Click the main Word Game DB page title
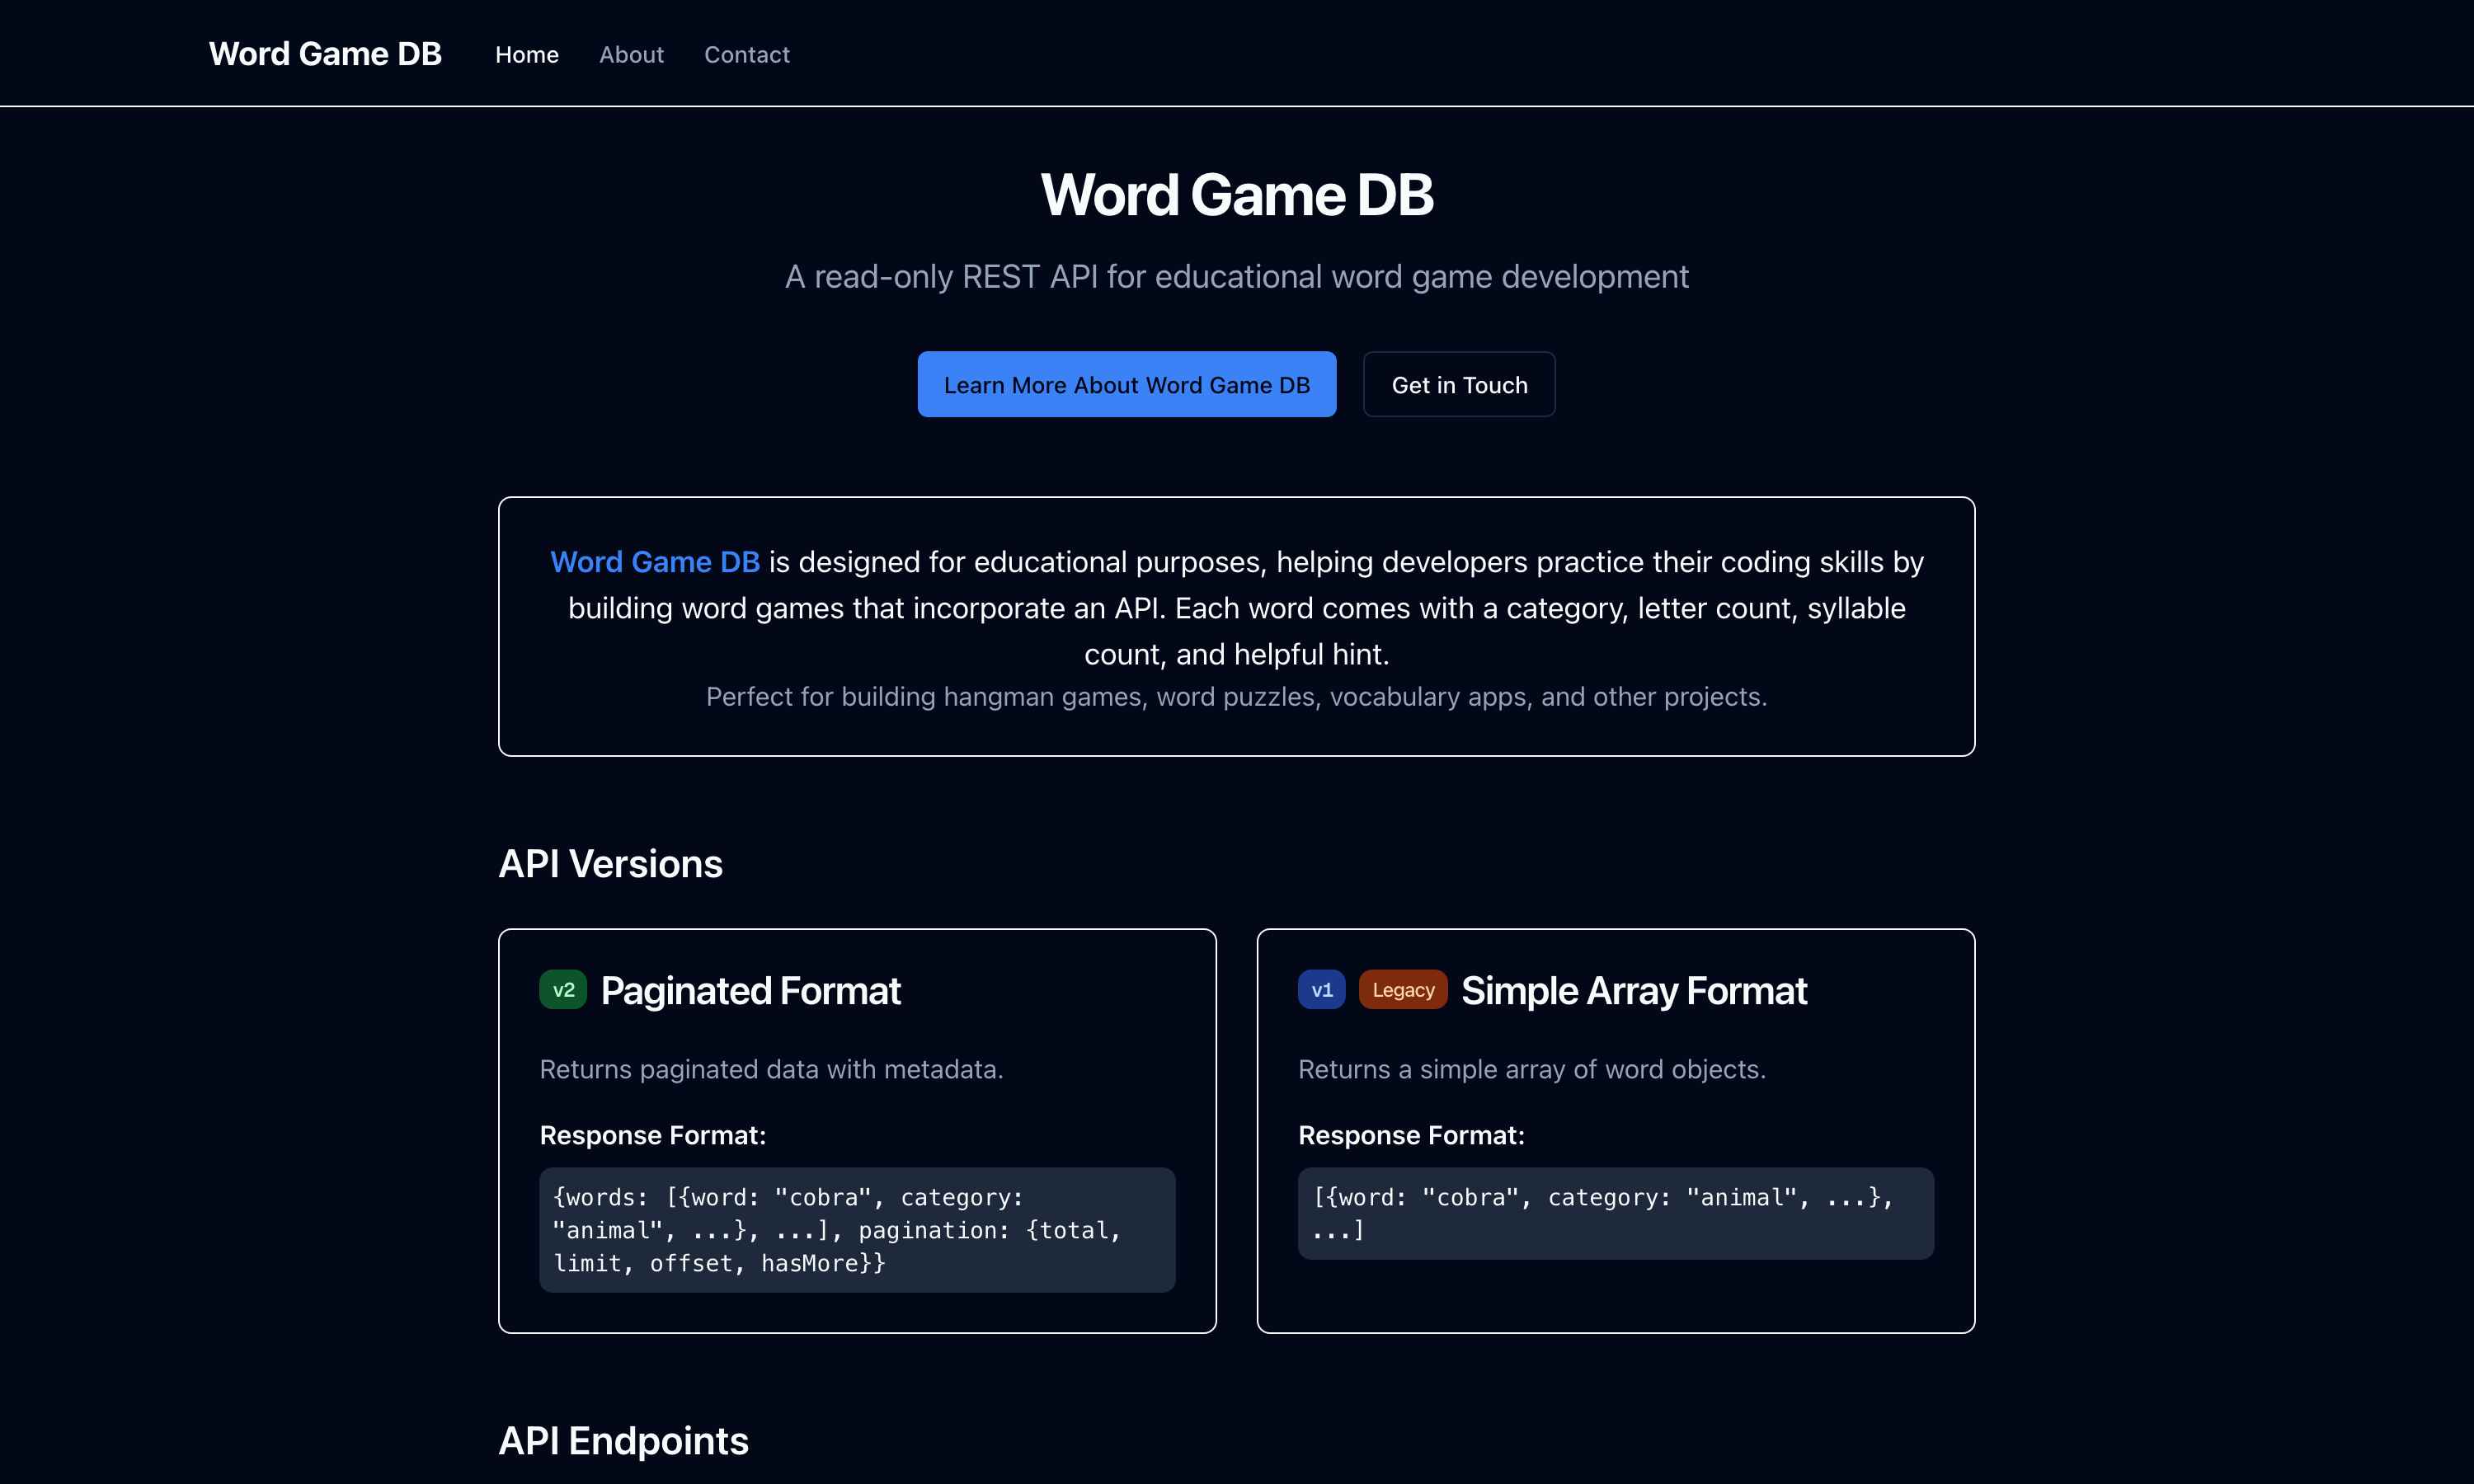 tap(1237, 194)
